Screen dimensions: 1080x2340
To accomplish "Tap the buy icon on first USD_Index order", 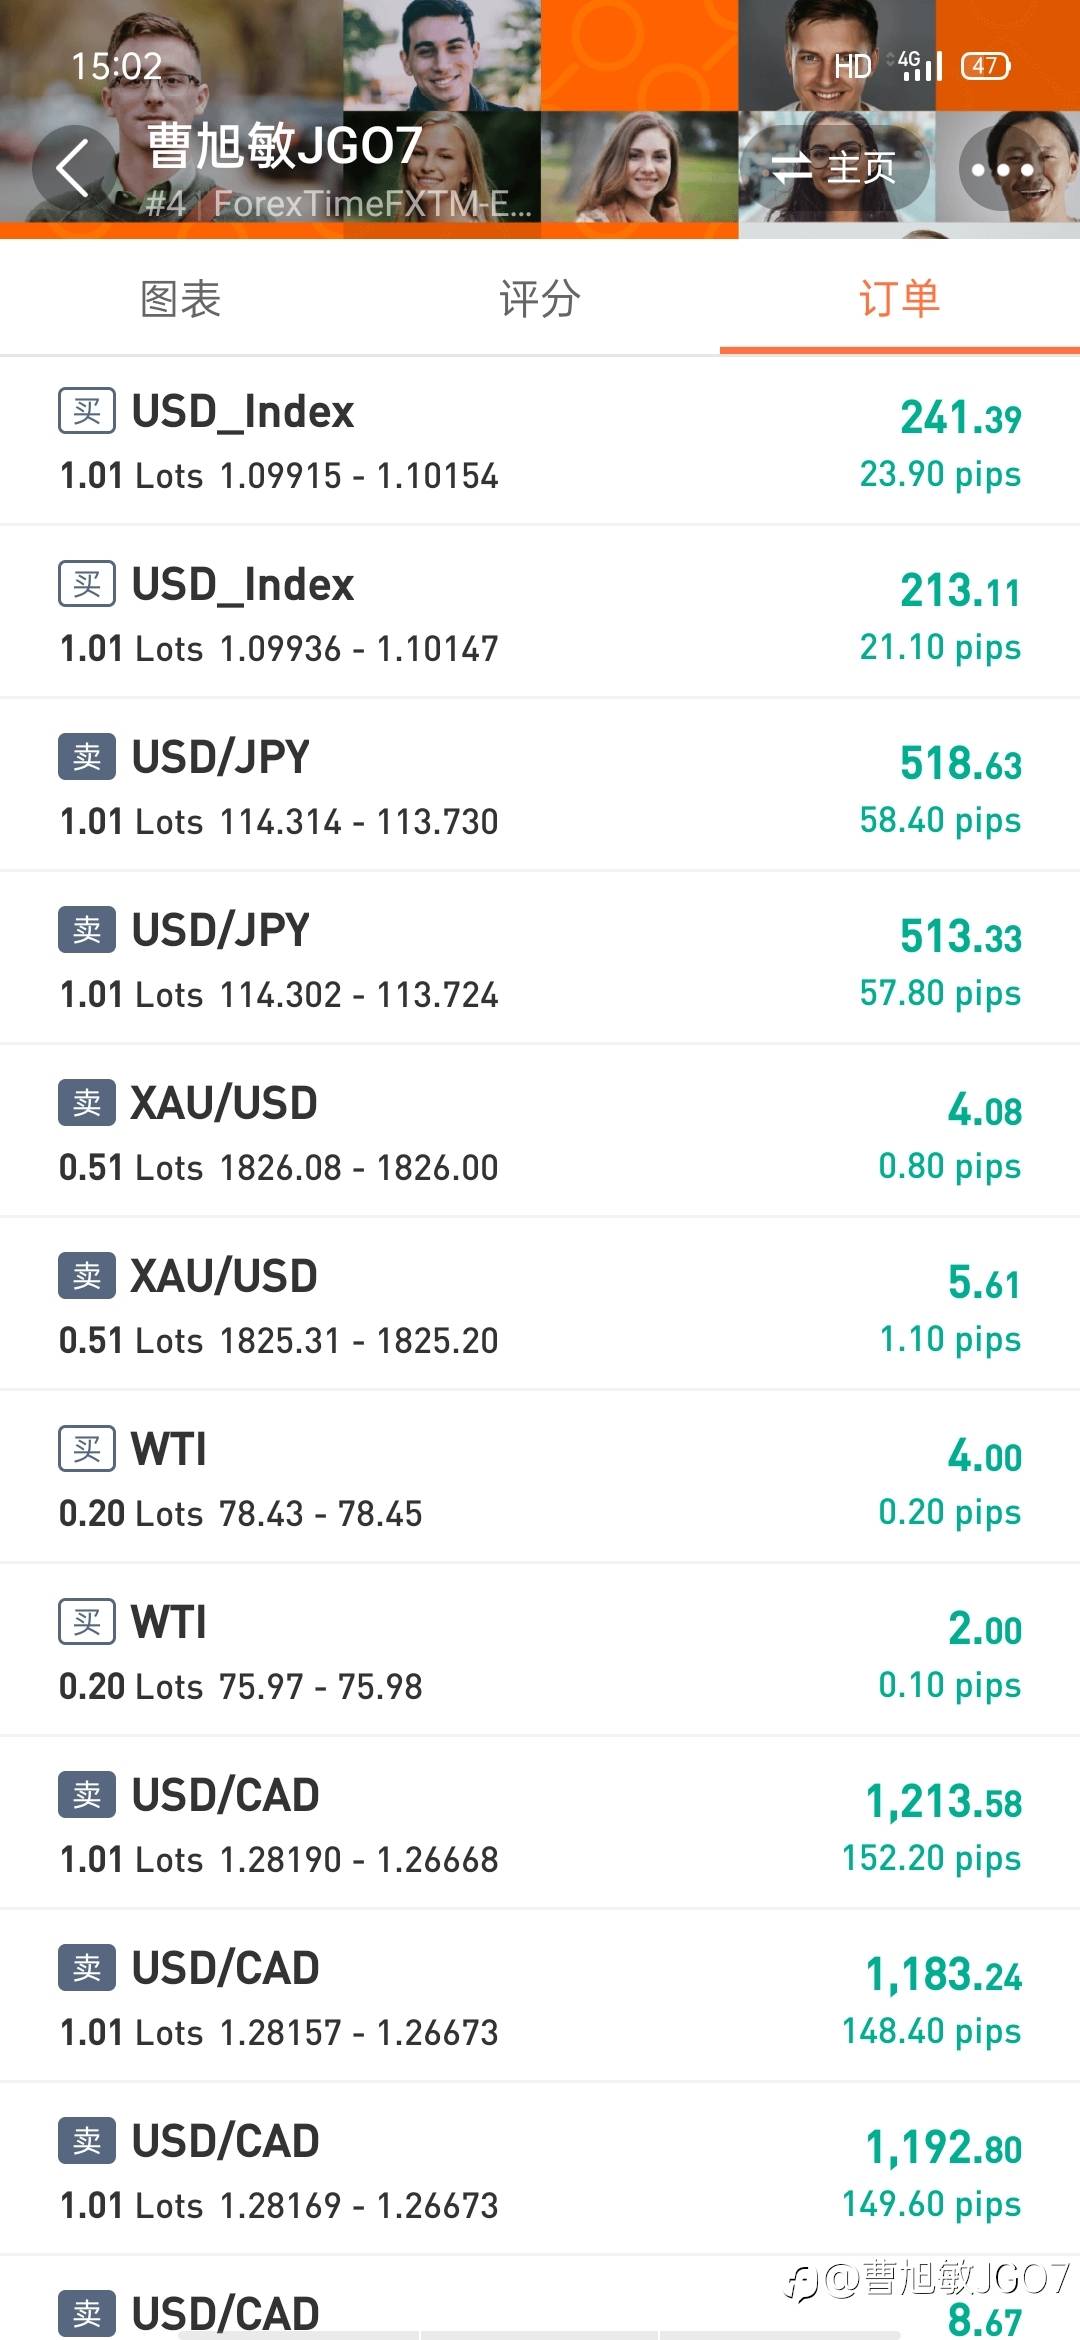I will (87, 411).
